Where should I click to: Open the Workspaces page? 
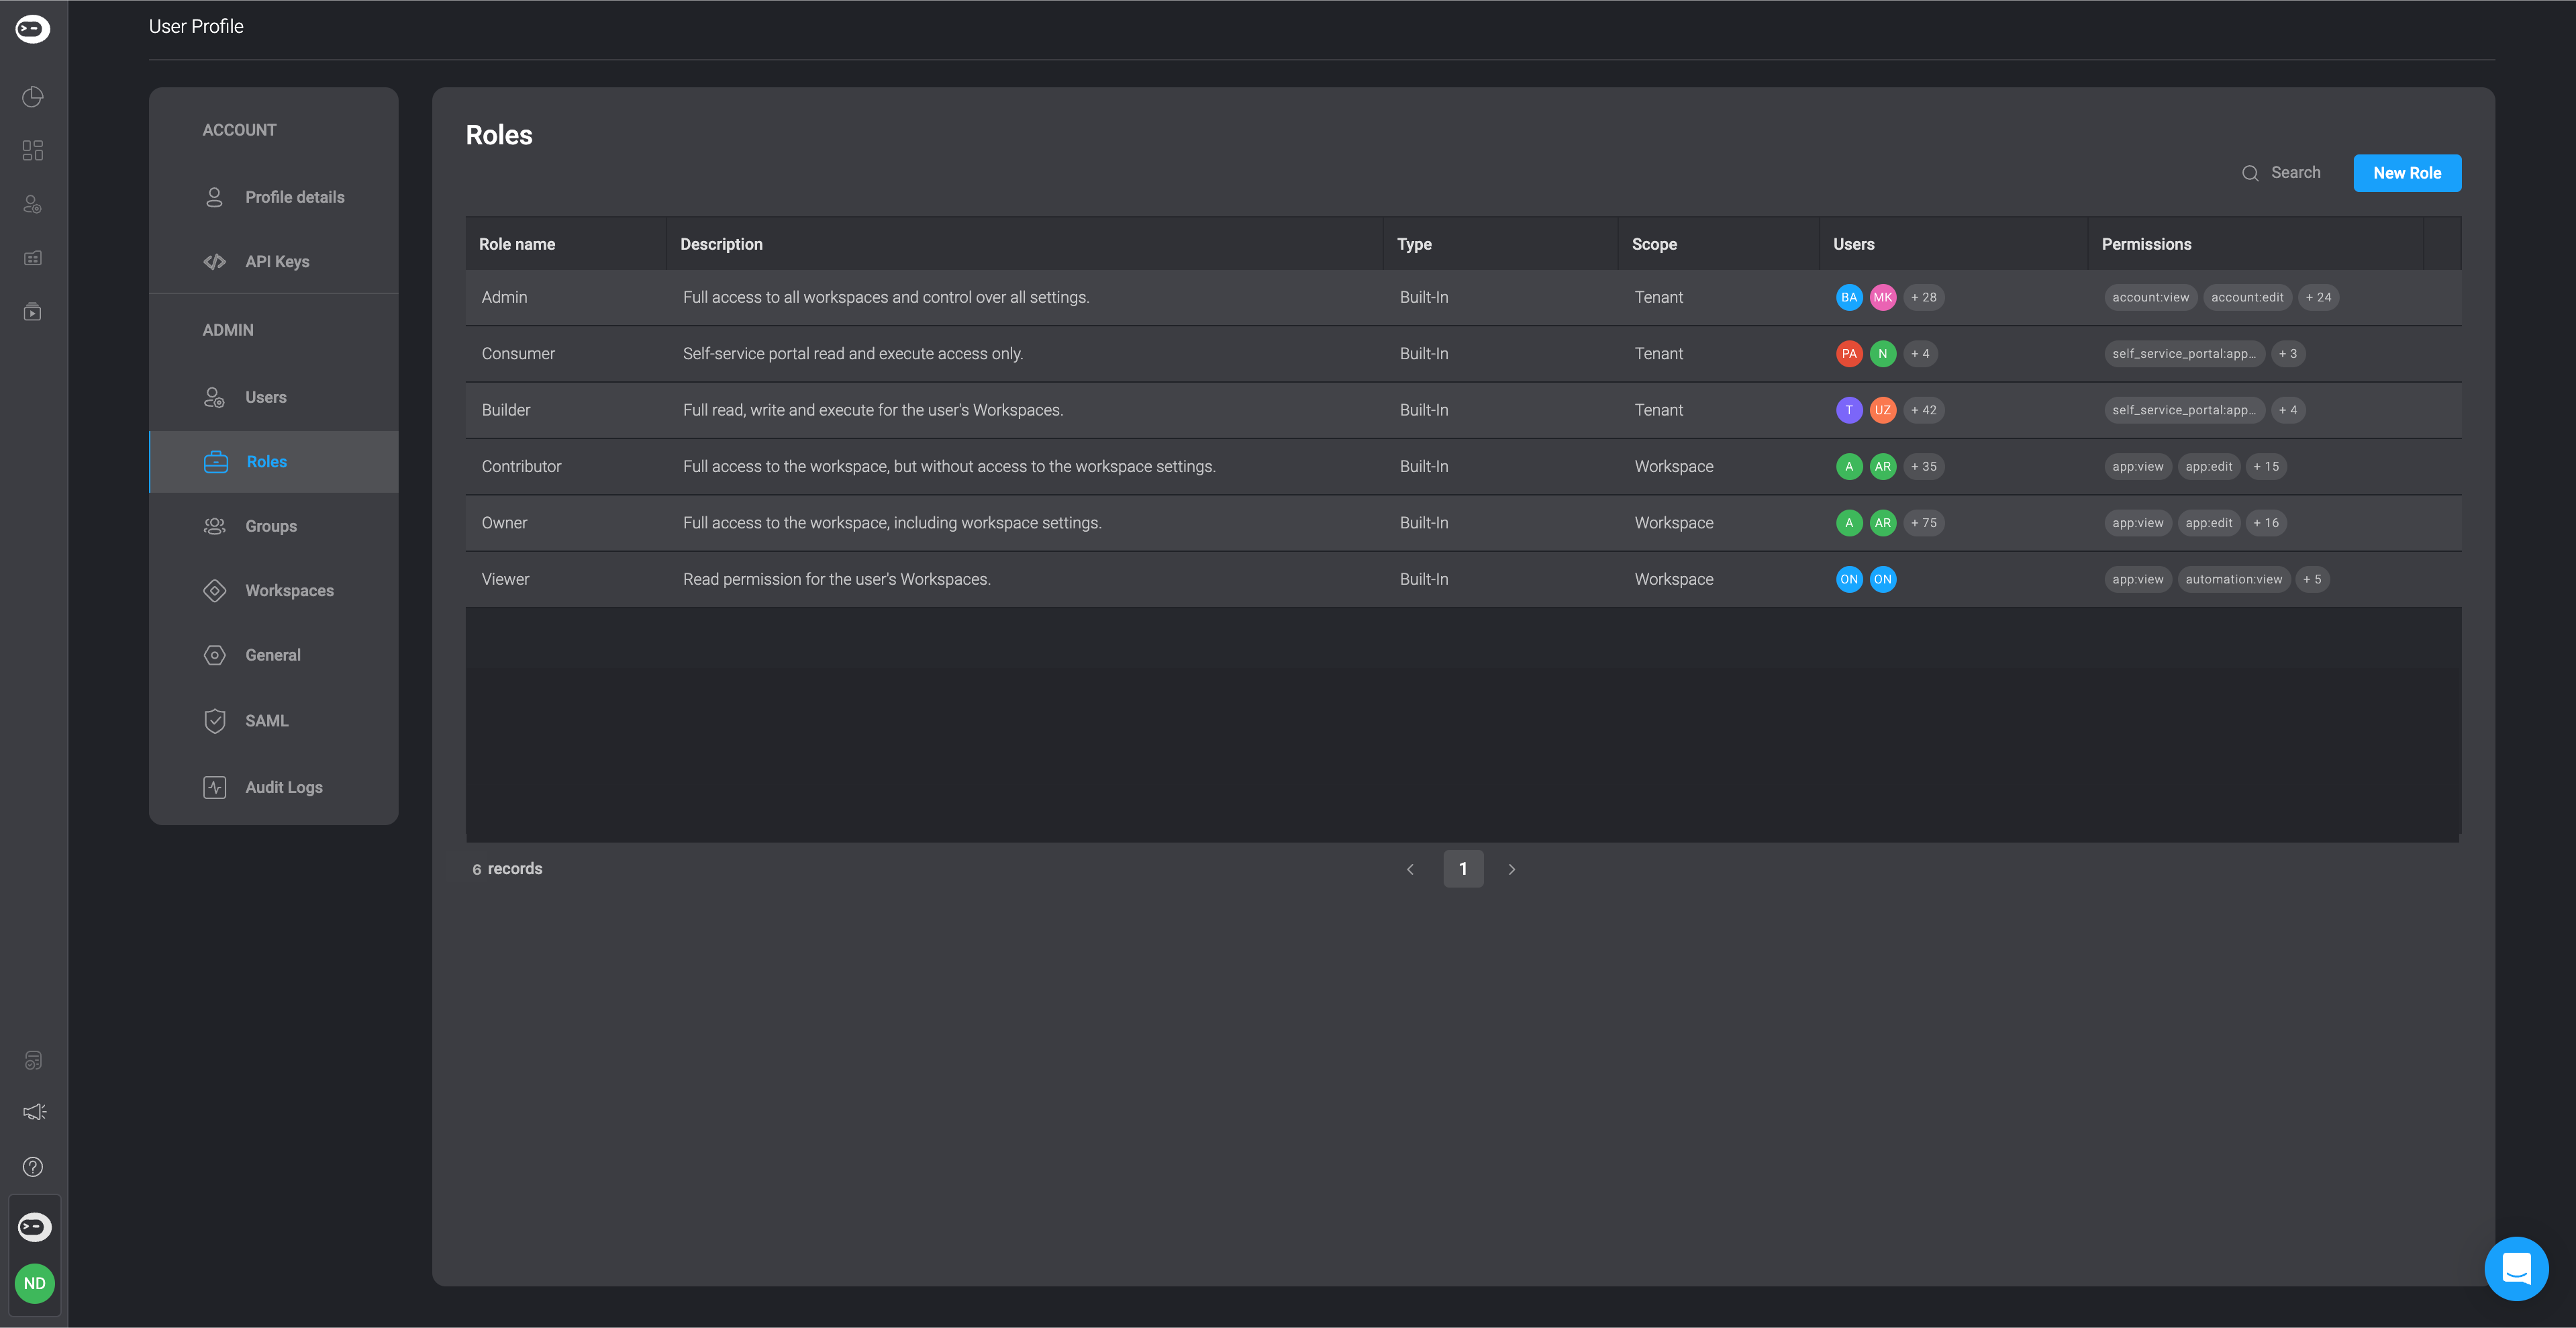[274, 591]
